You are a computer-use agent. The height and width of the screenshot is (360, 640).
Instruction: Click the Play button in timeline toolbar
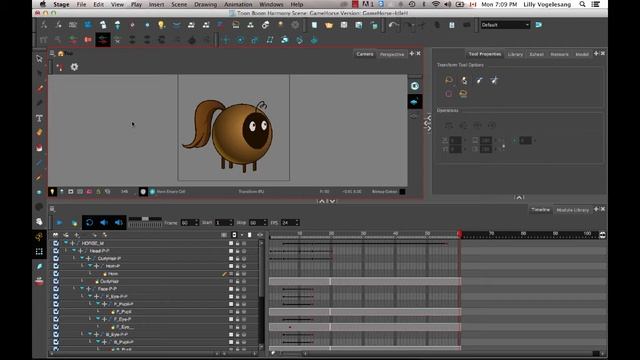tap(60, 222)
